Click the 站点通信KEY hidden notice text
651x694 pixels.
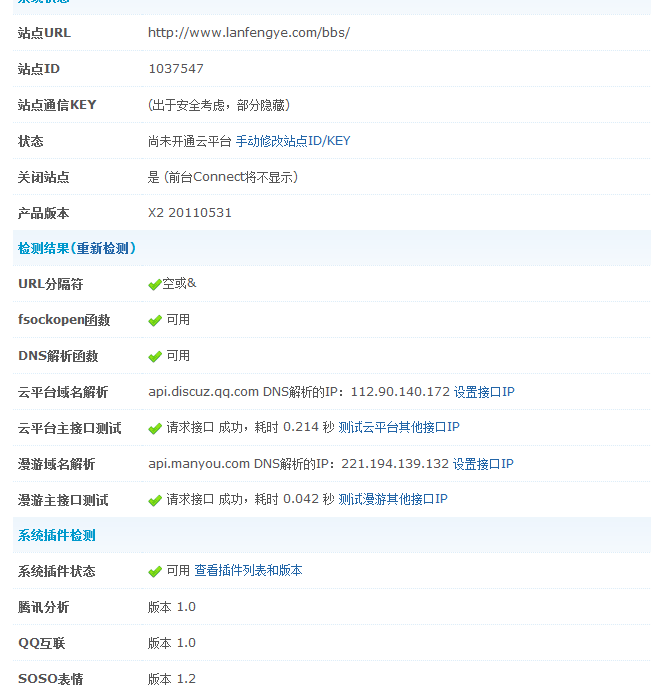pyautogui.click(x=219, y=105)
